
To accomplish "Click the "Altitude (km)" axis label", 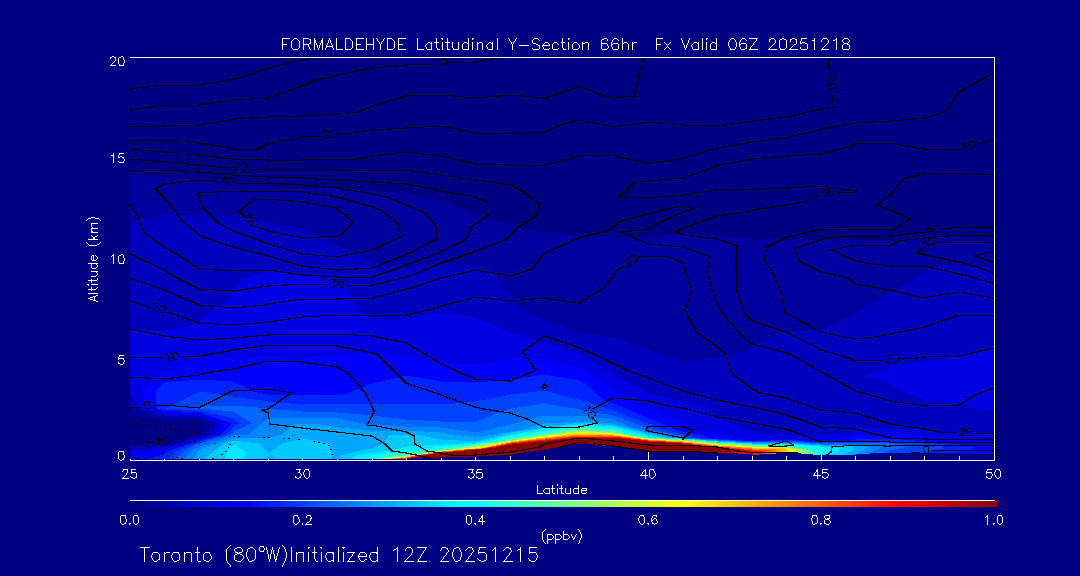I will [93, 258].
